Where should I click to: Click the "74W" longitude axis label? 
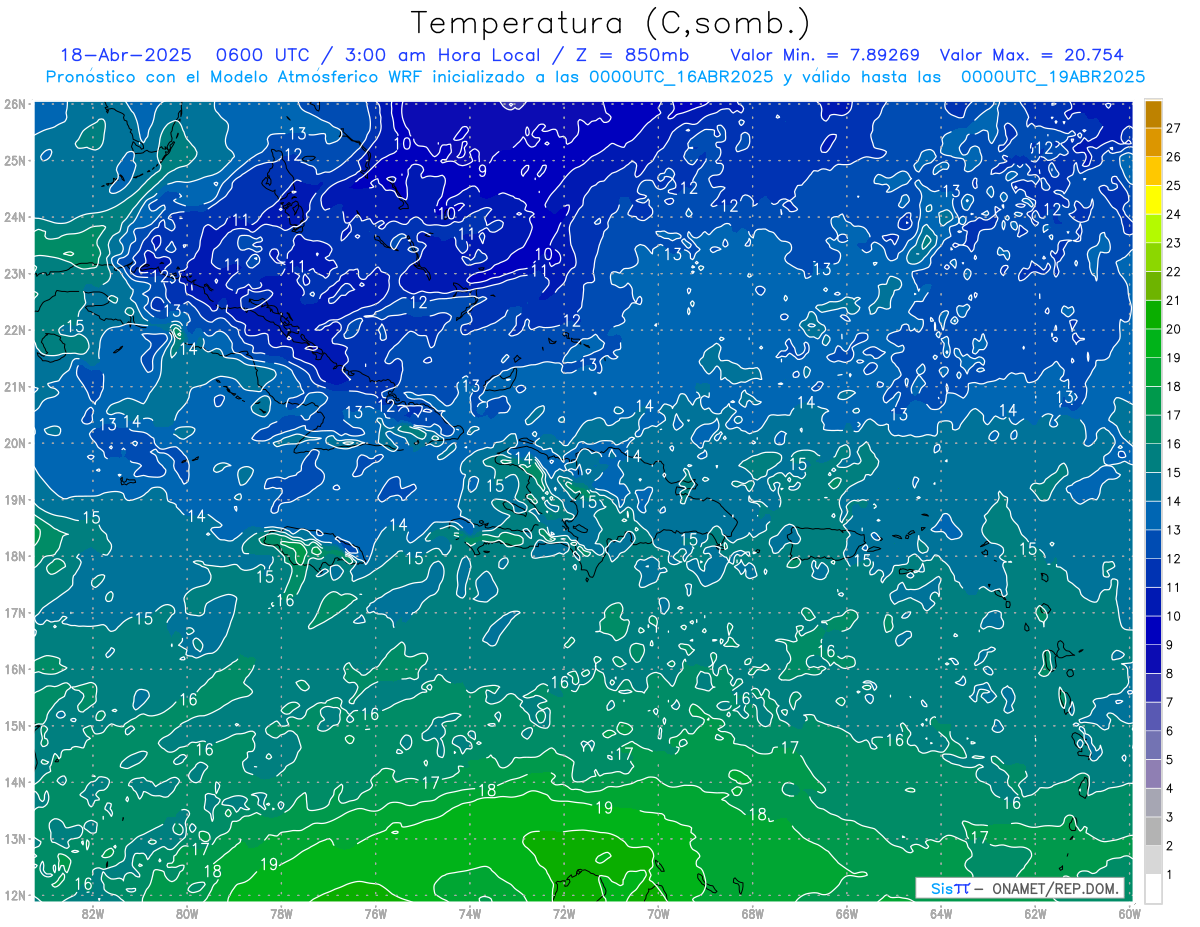tap(469, 912)
